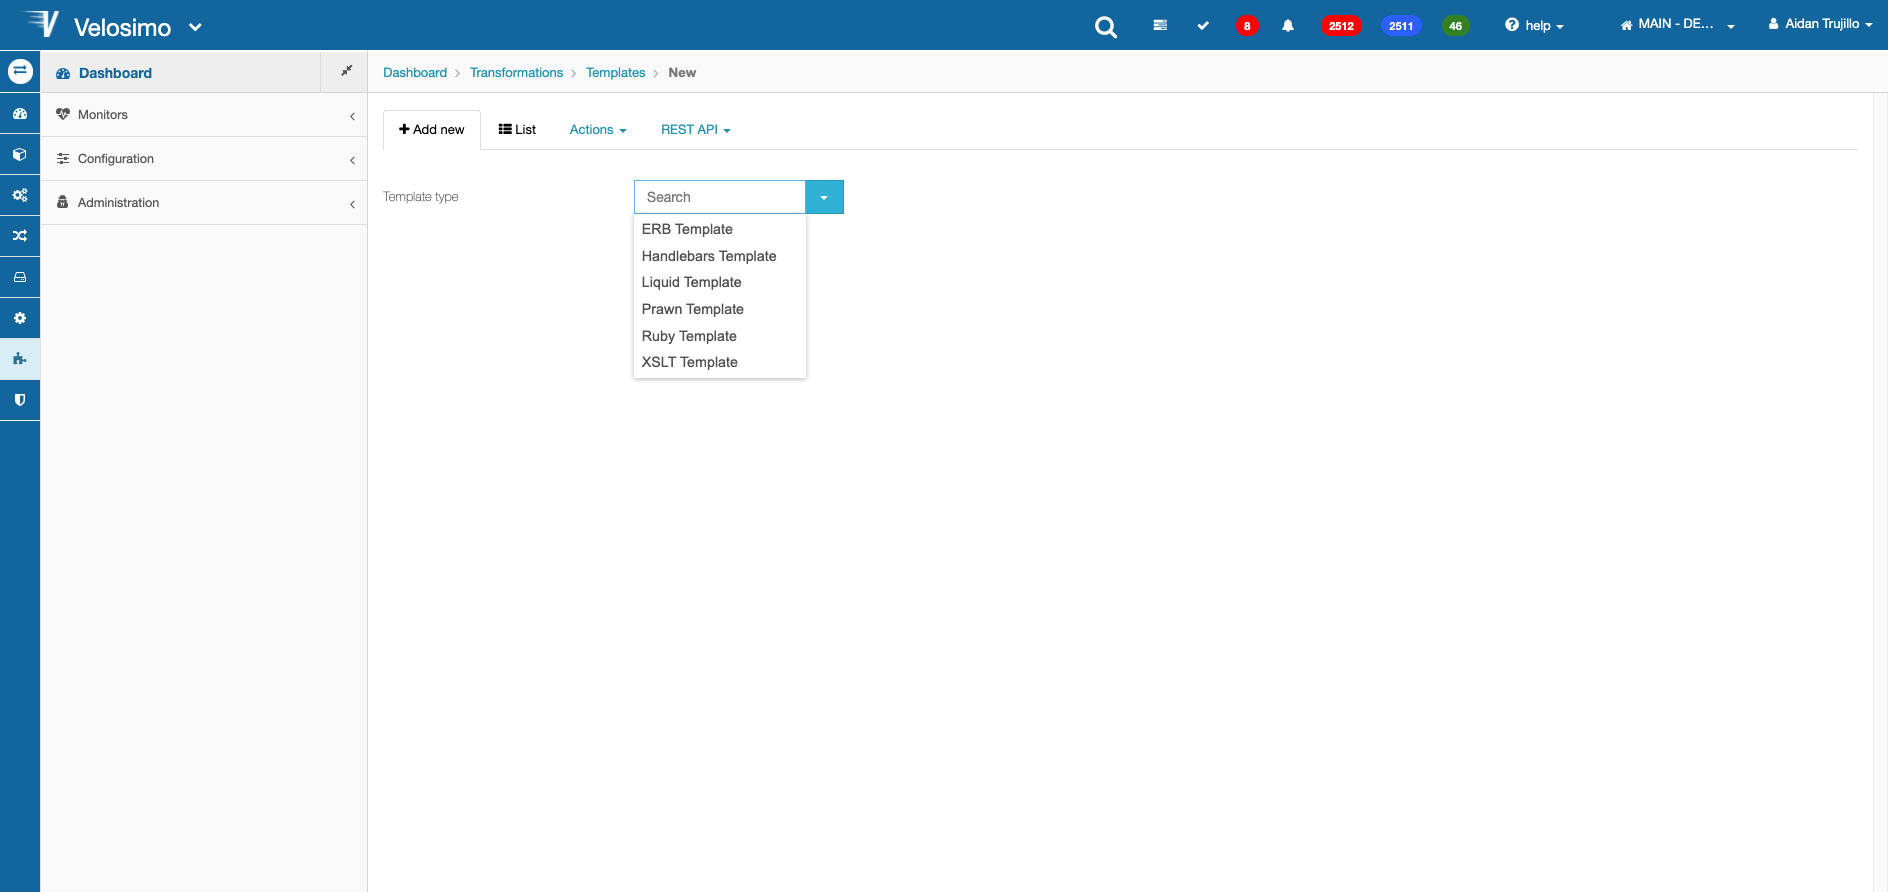Image resolution: width=1888 pixels, height=892 pixels.
Task: Select the single gear sidebar icon
Action: pyautogui.click(x=20, y=318)
